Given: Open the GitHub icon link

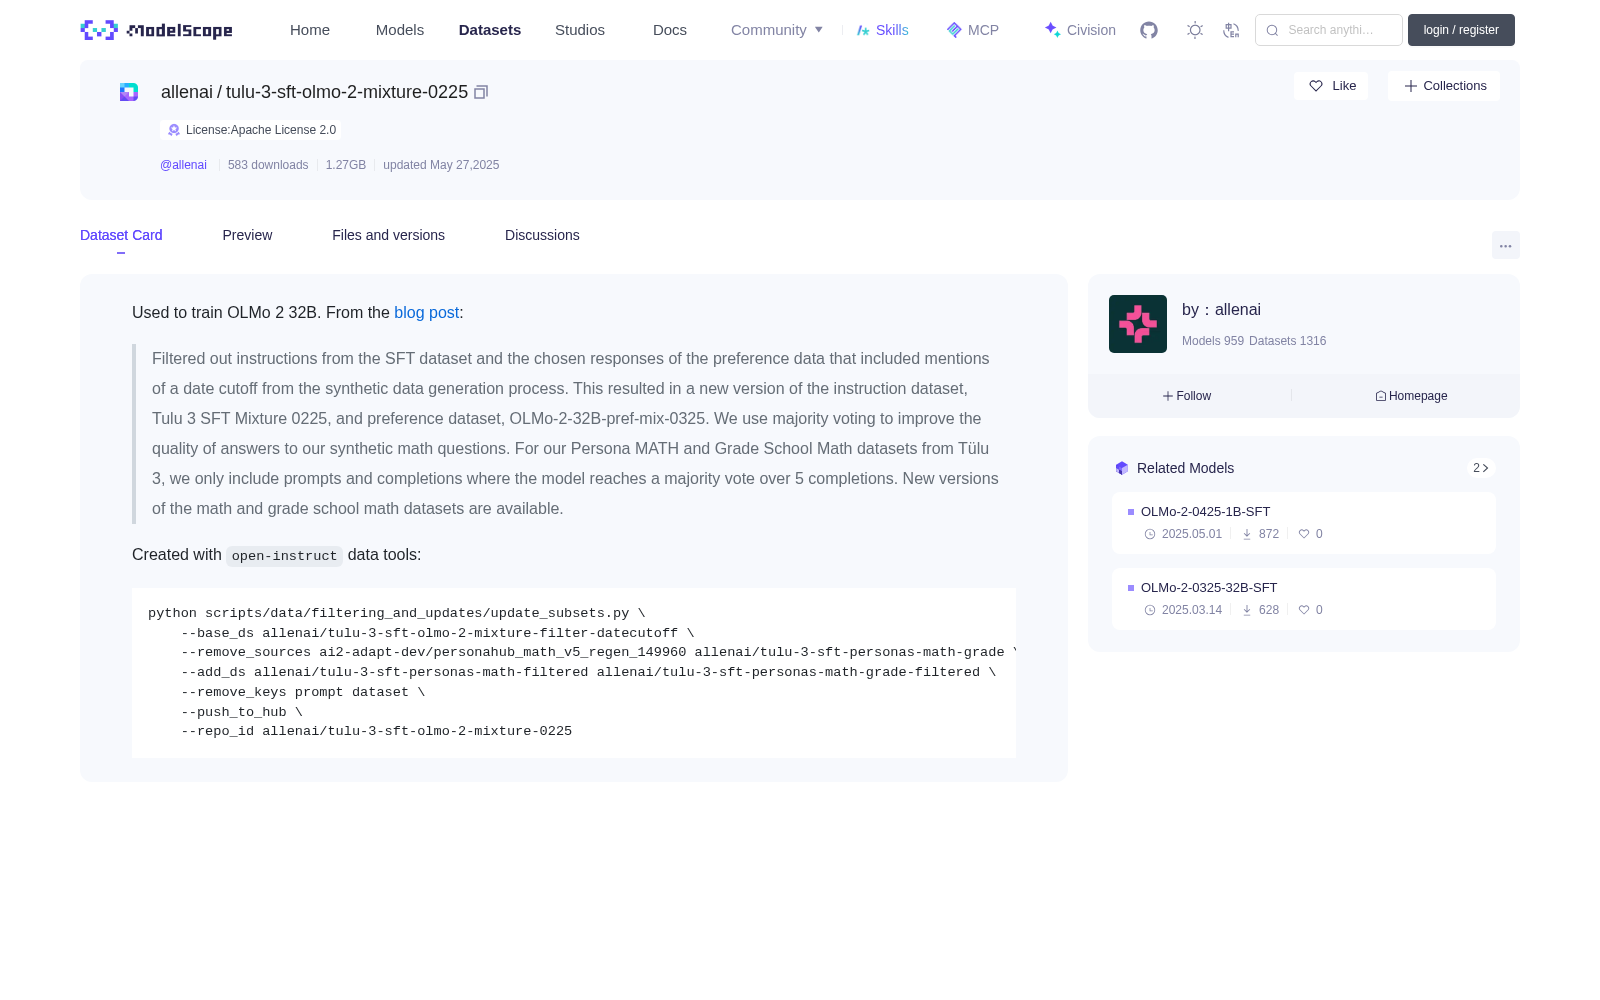Looking at the screenshot, I should pos(1149,30).
